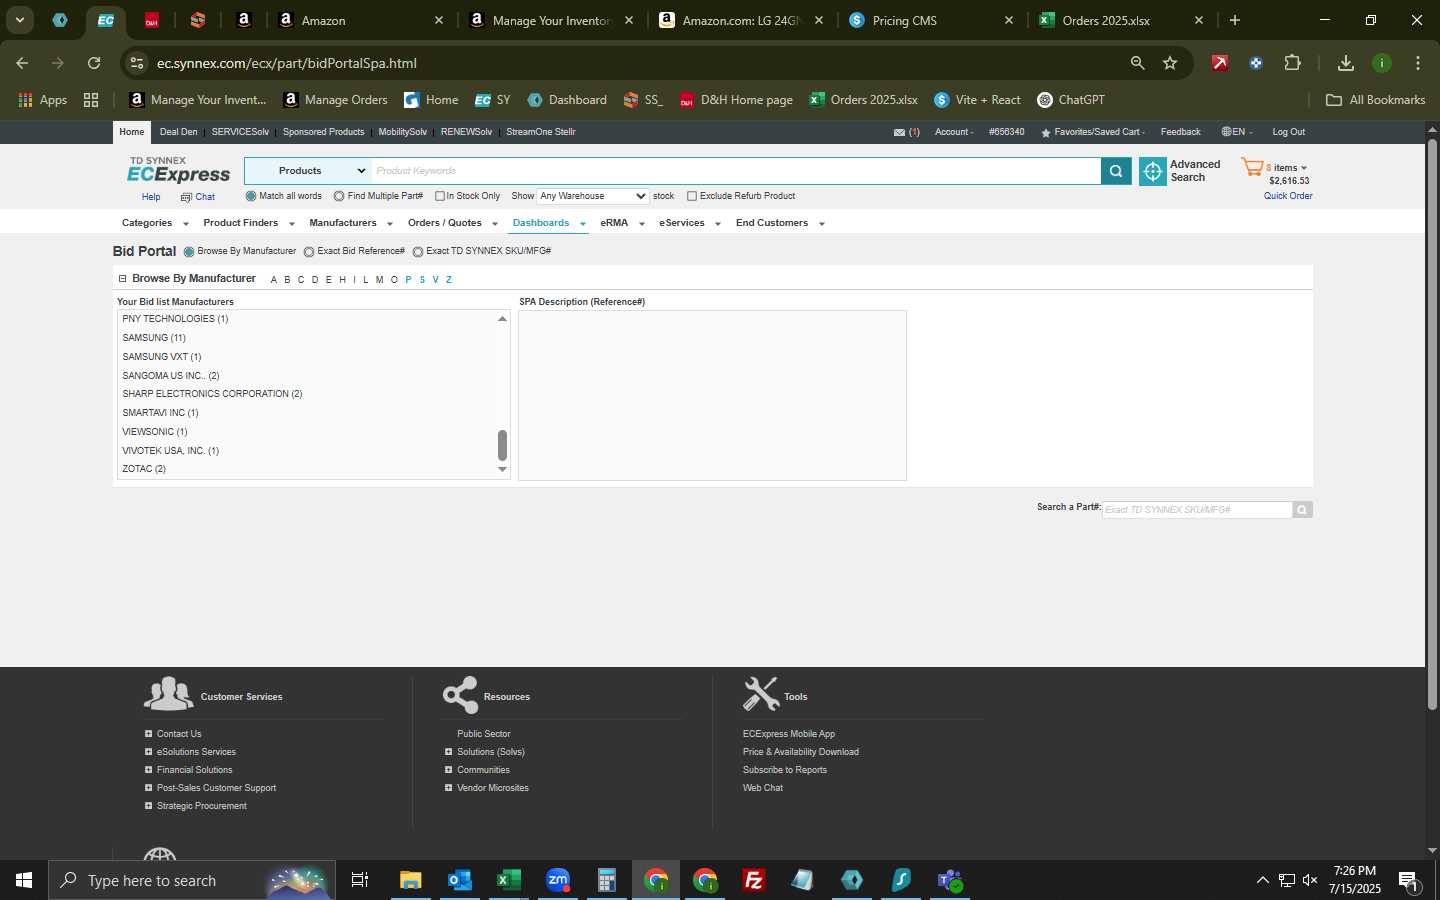This screenshot has width=1440, height=900.
Task: Select VIEWSONIC (1) in the manufacturer list
Action: tap(154, 432)
